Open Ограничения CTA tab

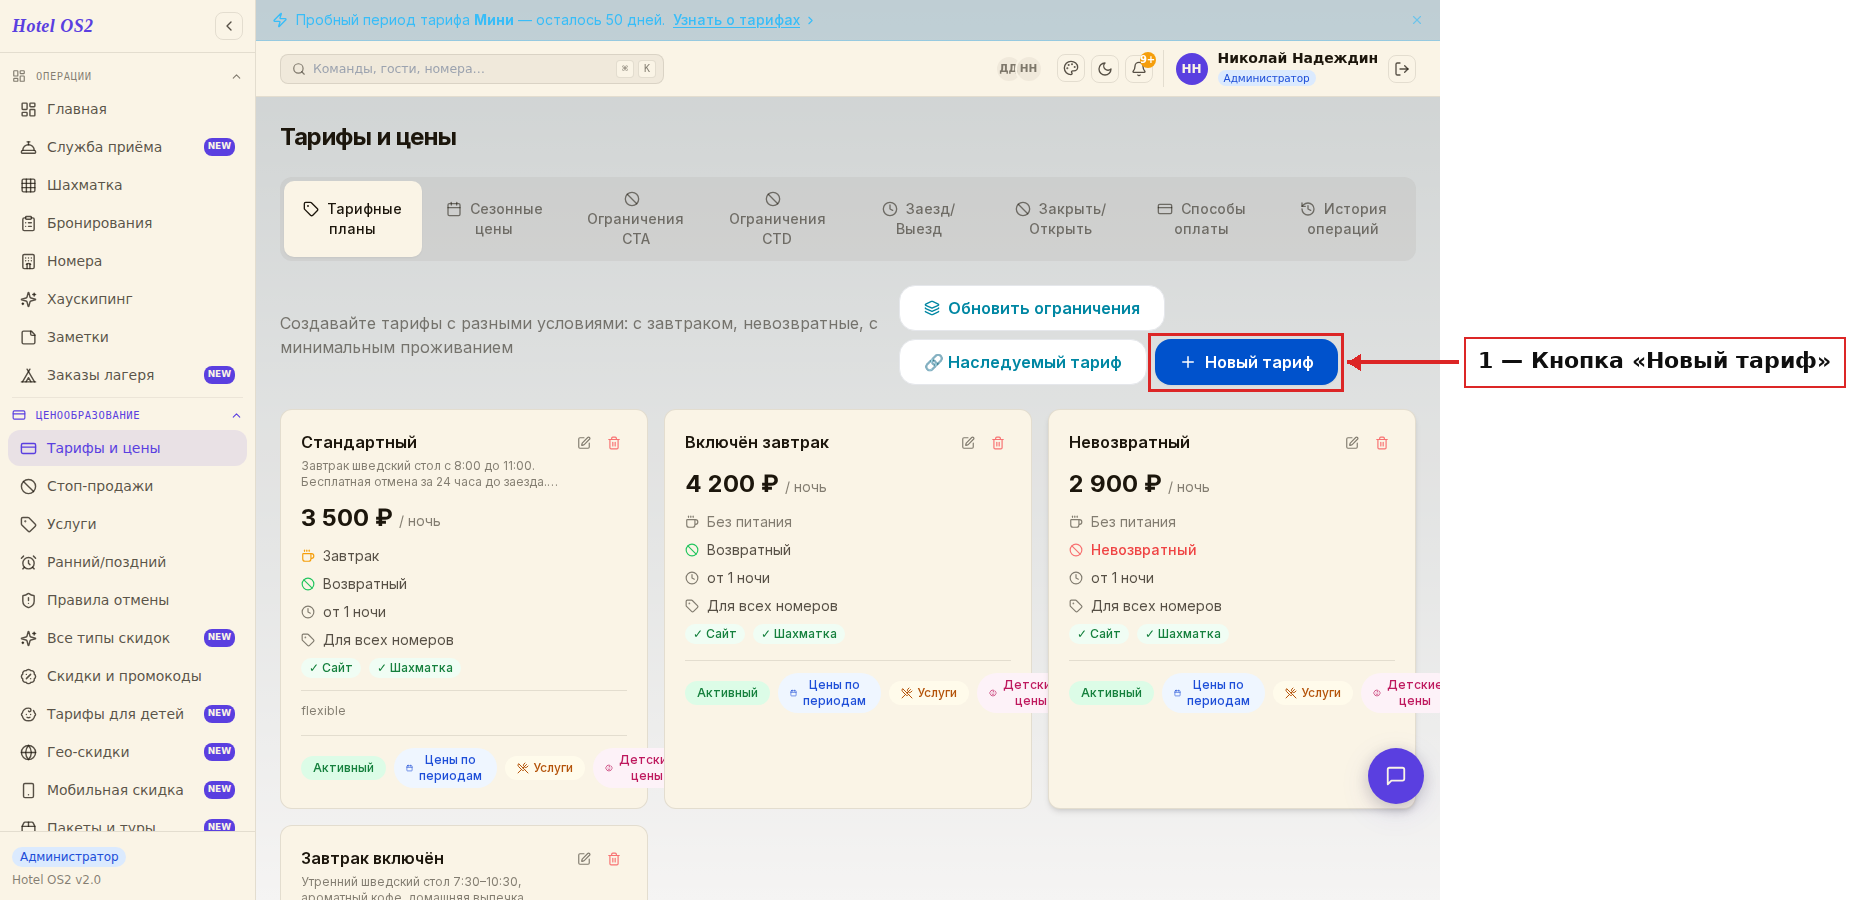pyautogui.click(x=635, y=219)
